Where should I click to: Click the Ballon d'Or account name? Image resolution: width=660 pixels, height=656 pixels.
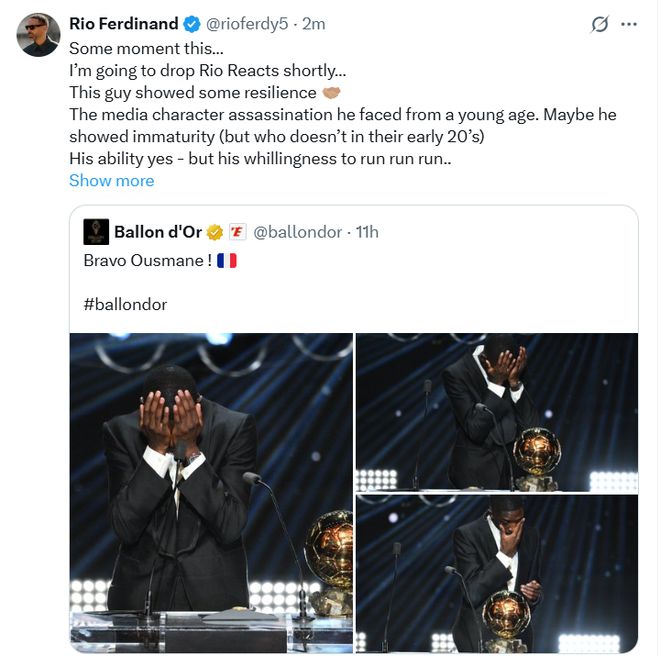tap(157, 232)
